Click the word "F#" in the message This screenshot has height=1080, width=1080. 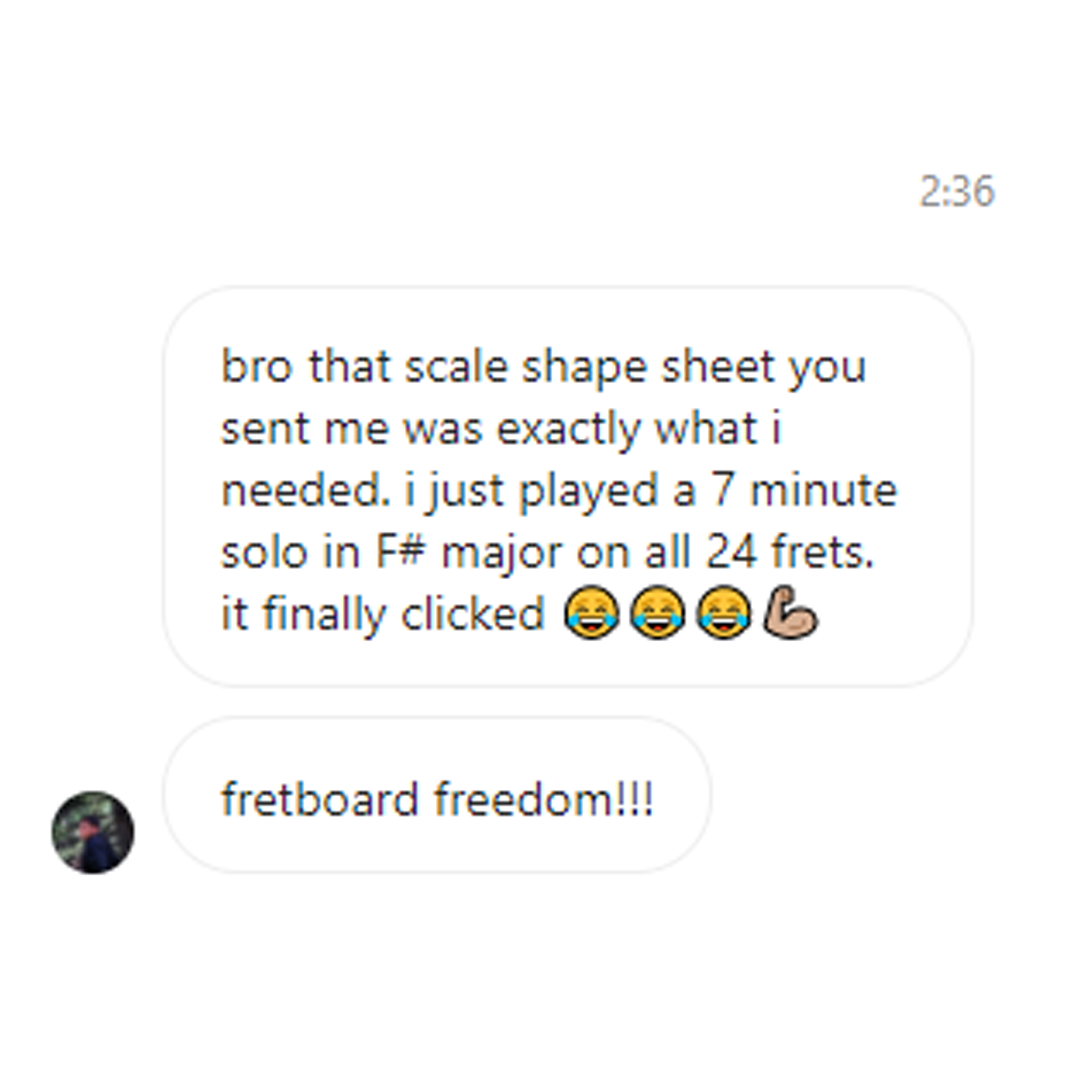tap(399, 552)
